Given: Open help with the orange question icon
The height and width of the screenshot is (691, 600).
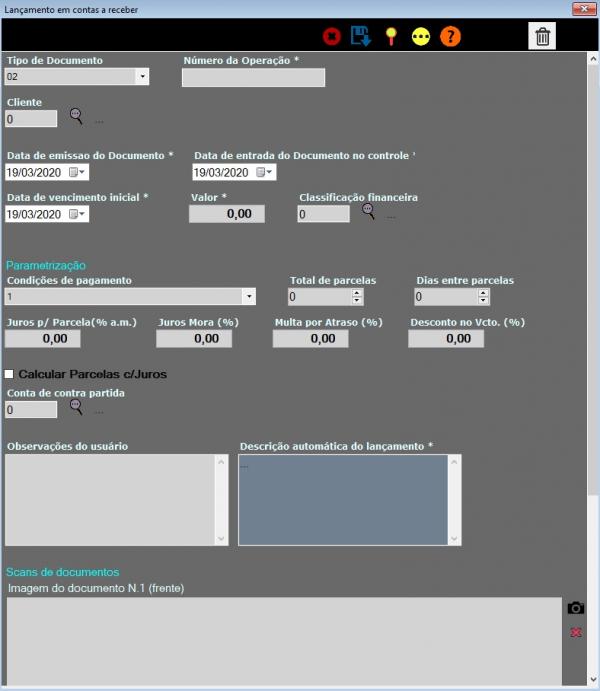Looking at the screenshot, I should point(451,37).
